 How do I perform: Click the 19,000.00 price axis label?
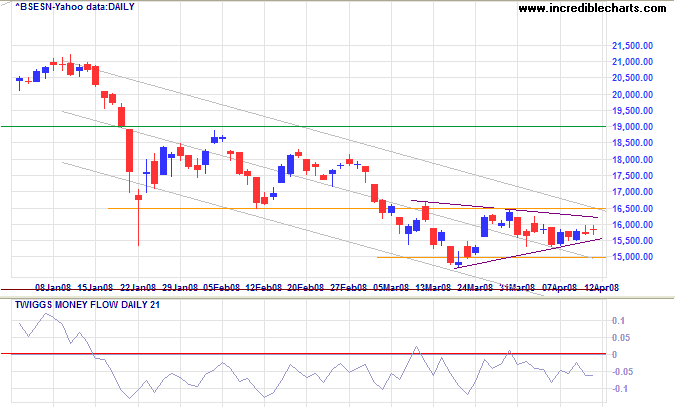[632, 127]
